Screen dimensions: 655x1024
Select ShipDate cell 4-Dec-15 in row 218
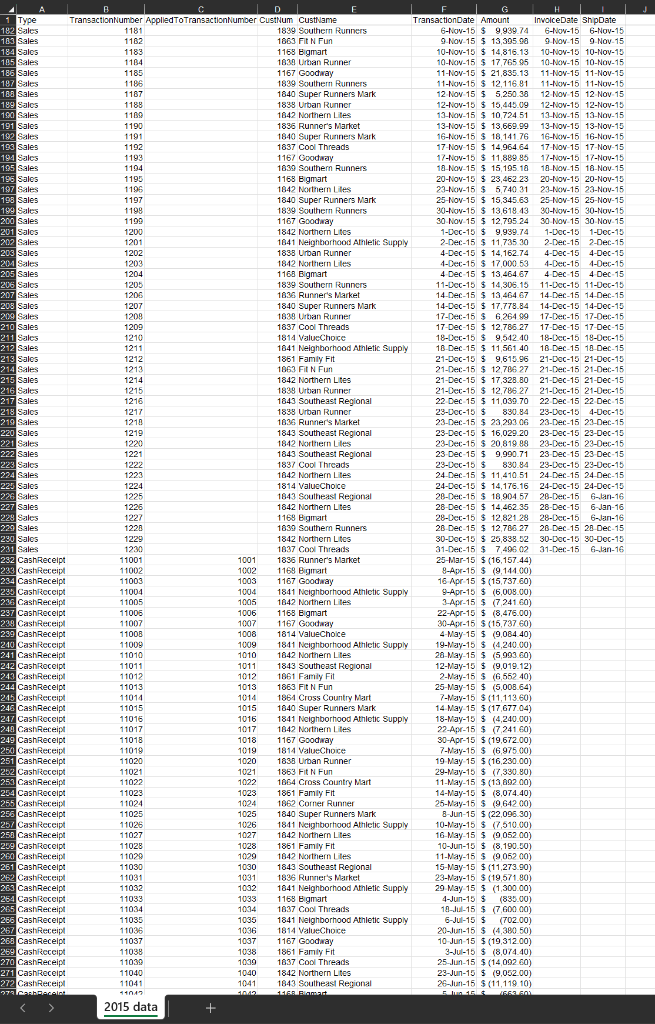click(x=602, y=412)
